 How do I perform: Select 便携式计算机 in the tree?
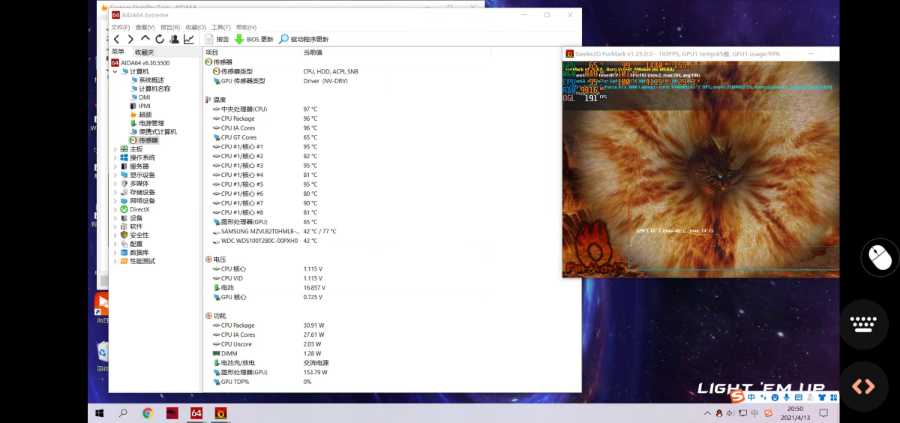coord(153,131)
